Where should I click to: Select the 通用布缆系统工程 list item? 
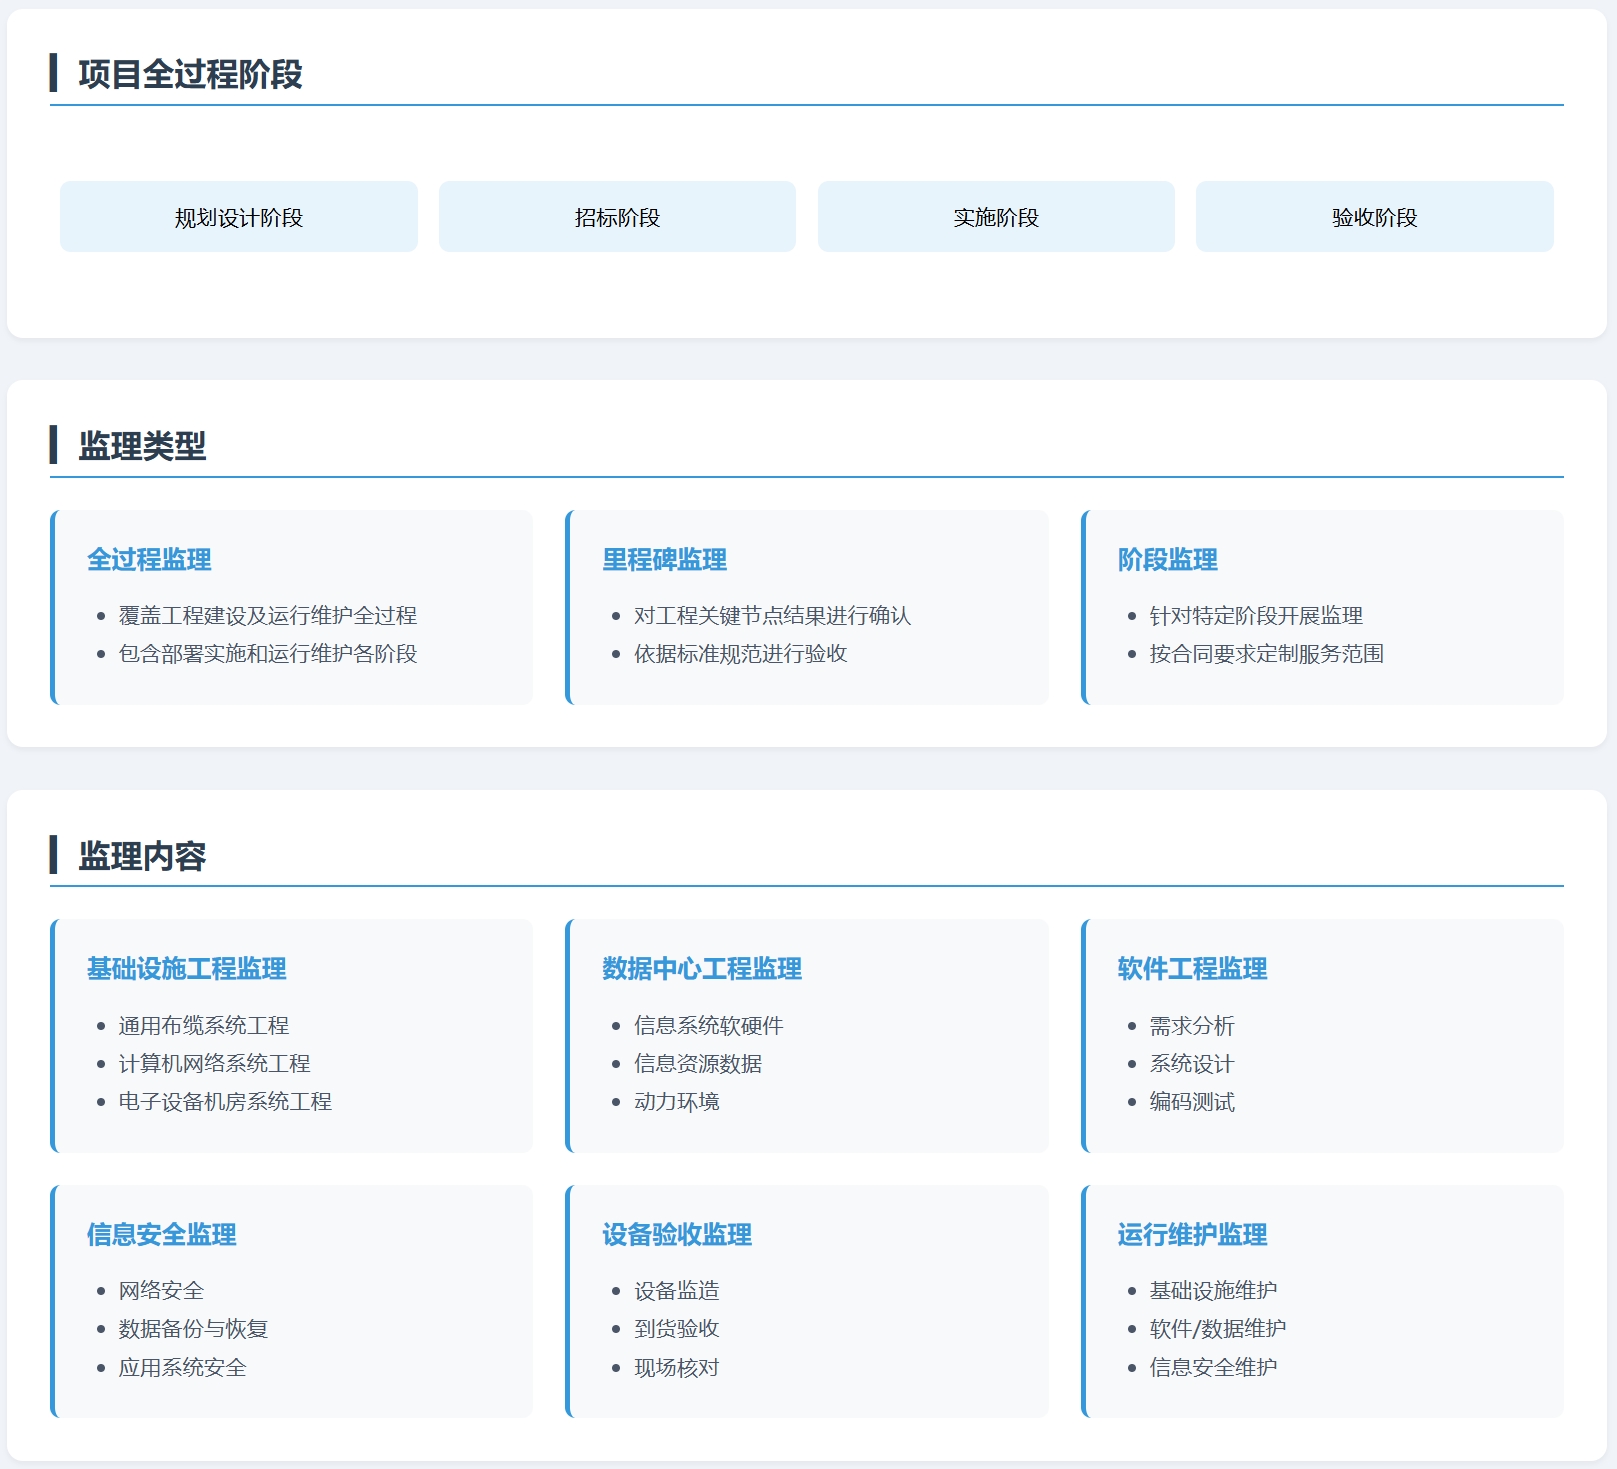[x=203, y=1026]
